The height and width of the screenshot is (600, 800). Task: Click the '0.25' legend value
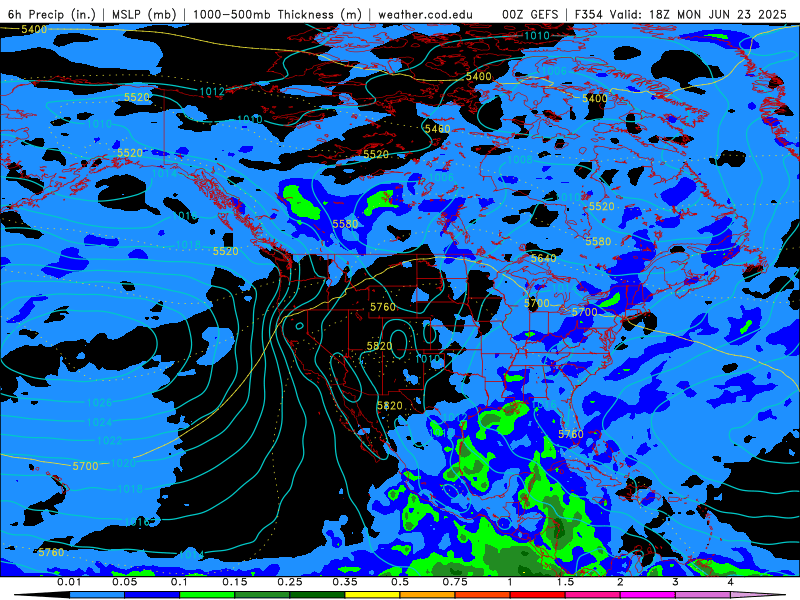coord(290,582)
